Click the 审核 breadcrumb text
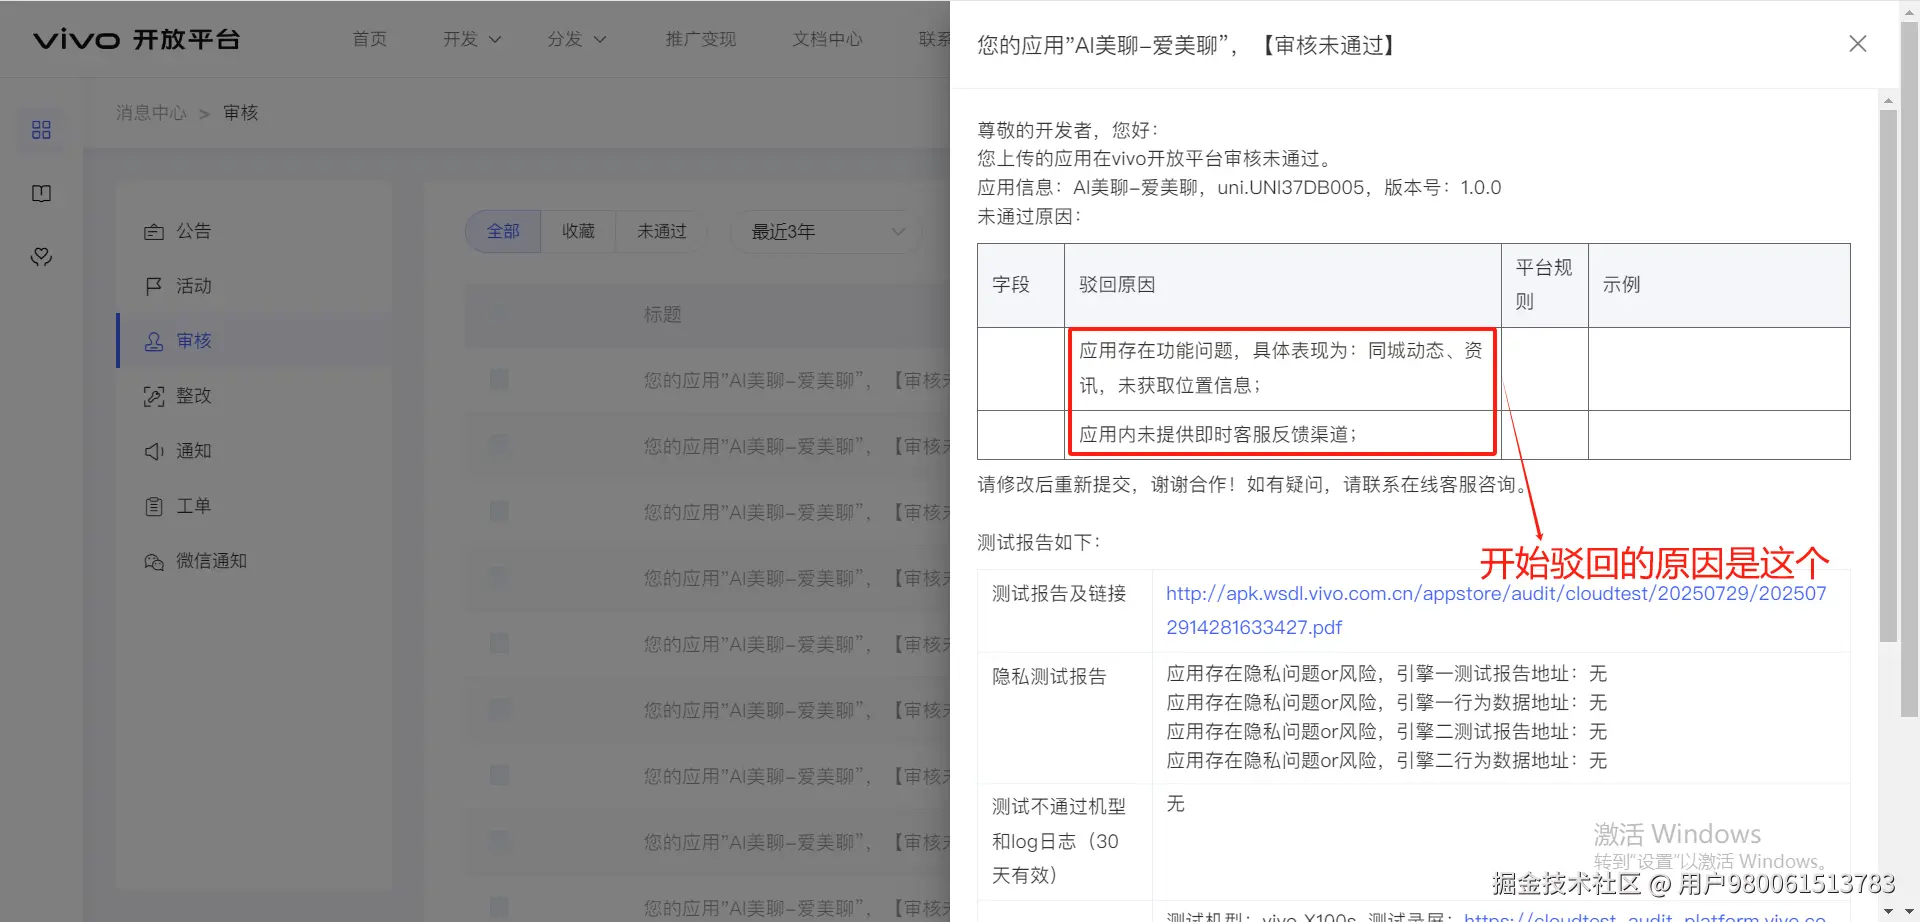Viewport: 1920px width, 922px height. point(241,113)
